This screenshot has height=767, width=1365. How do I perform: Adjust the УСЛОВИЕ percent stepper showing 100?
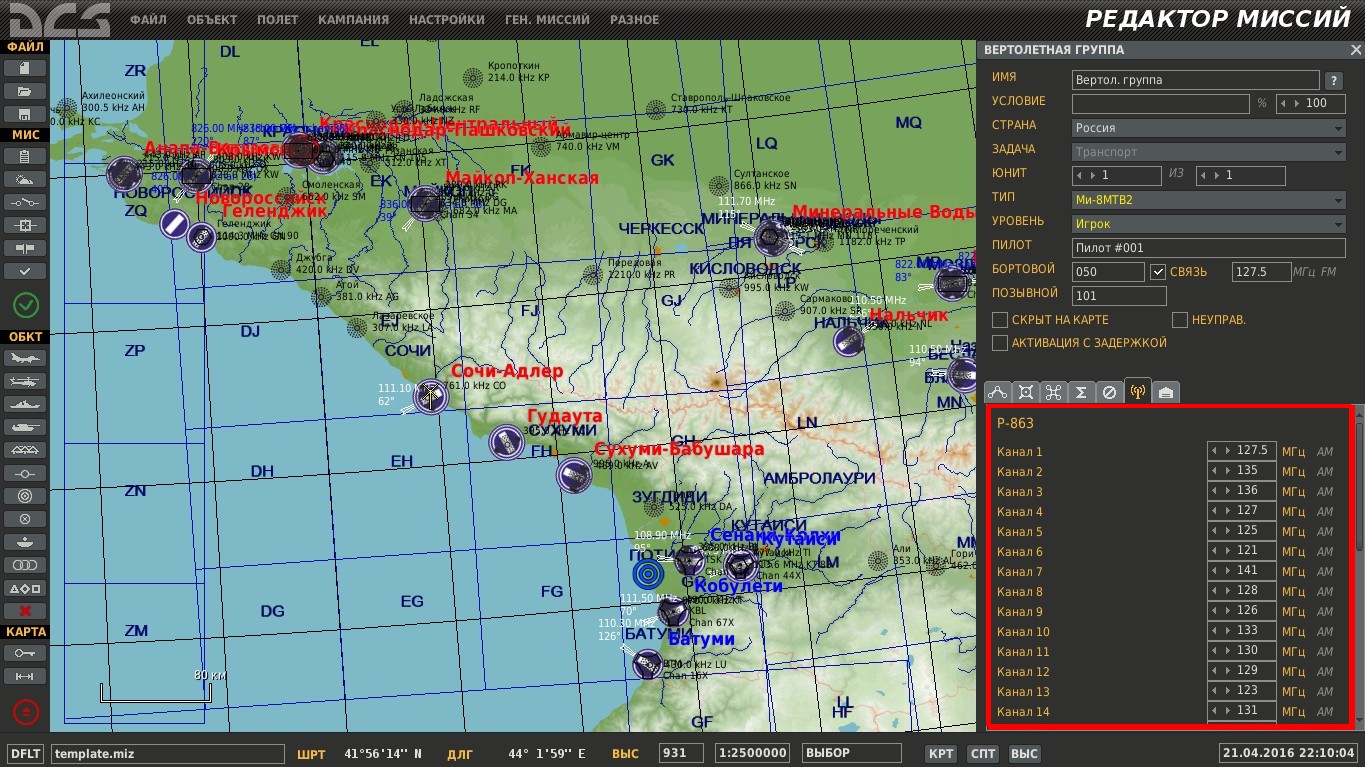coord(1311,104)
